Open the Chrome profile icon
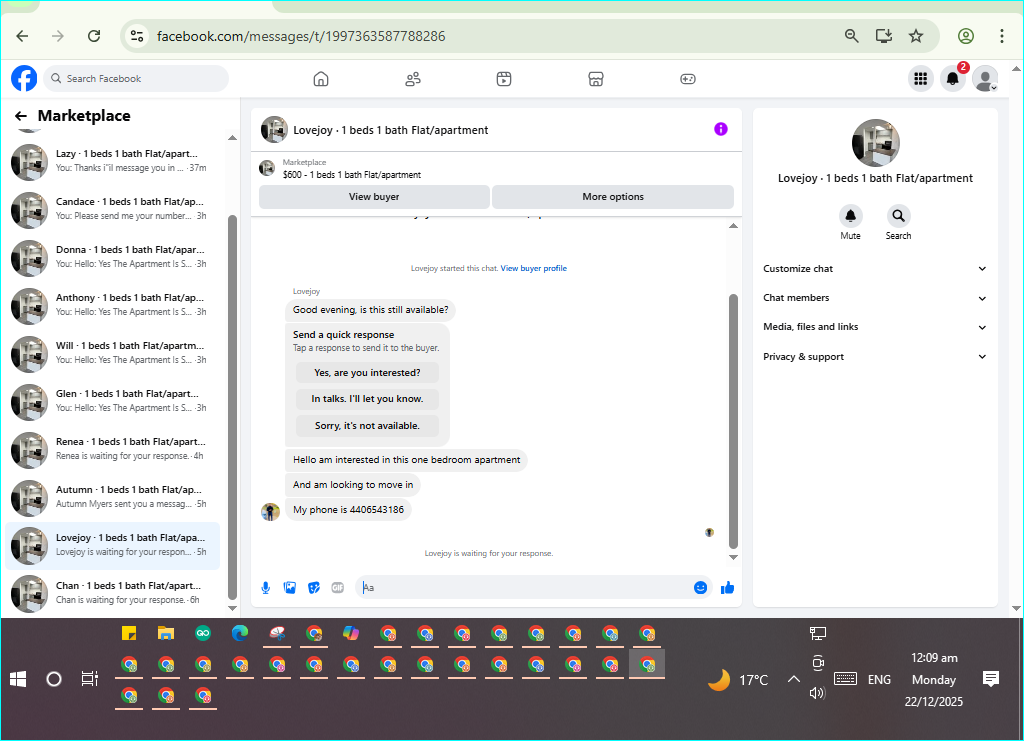Image resolution: width=1024 pixels, height=741 pixels. tap(966, 36)
